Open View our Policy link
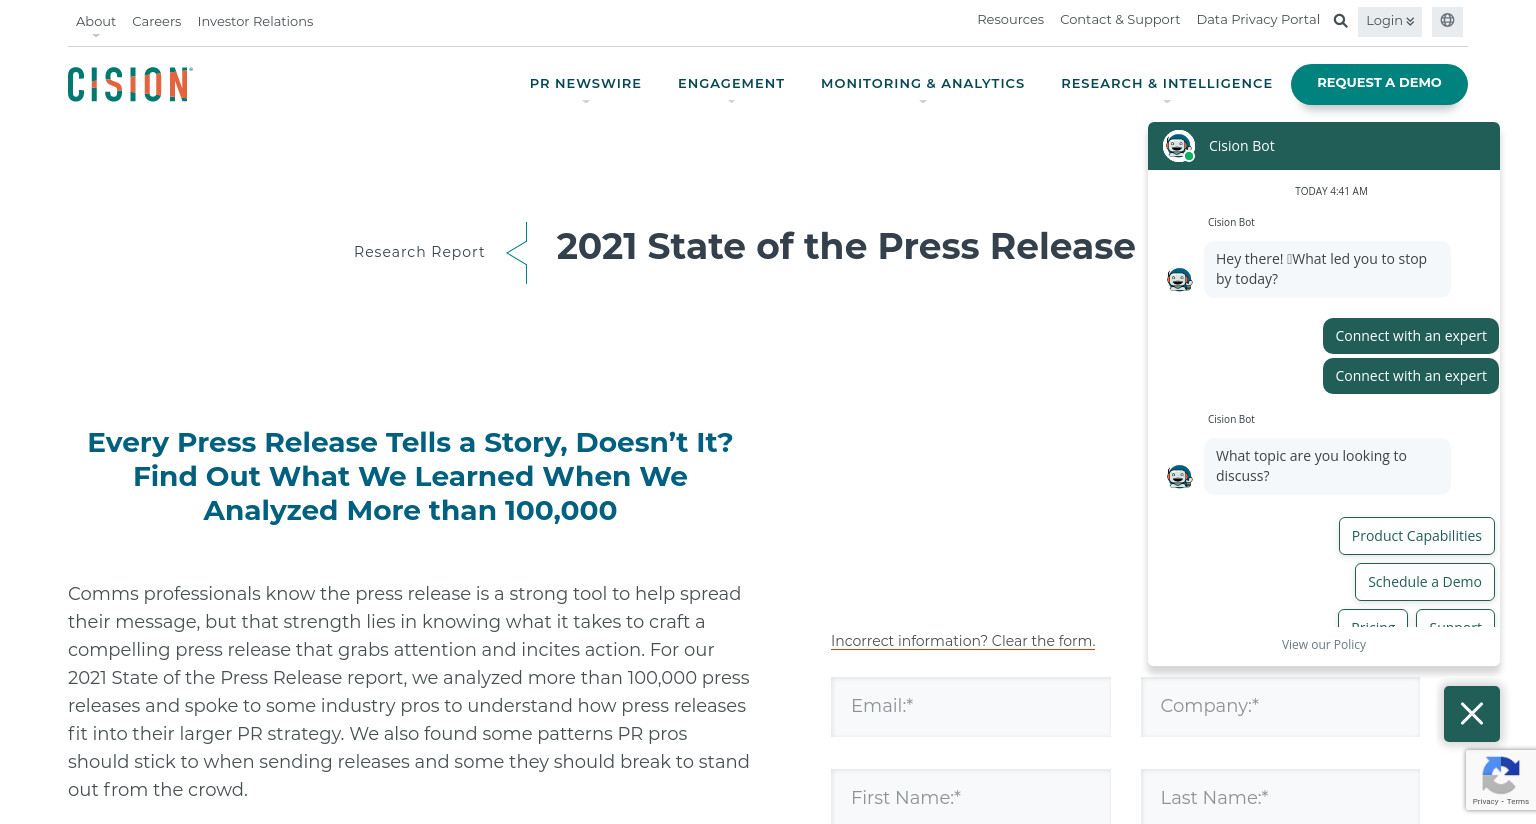The width and height of the screenshot is (1536, 824). (1323, 645)
